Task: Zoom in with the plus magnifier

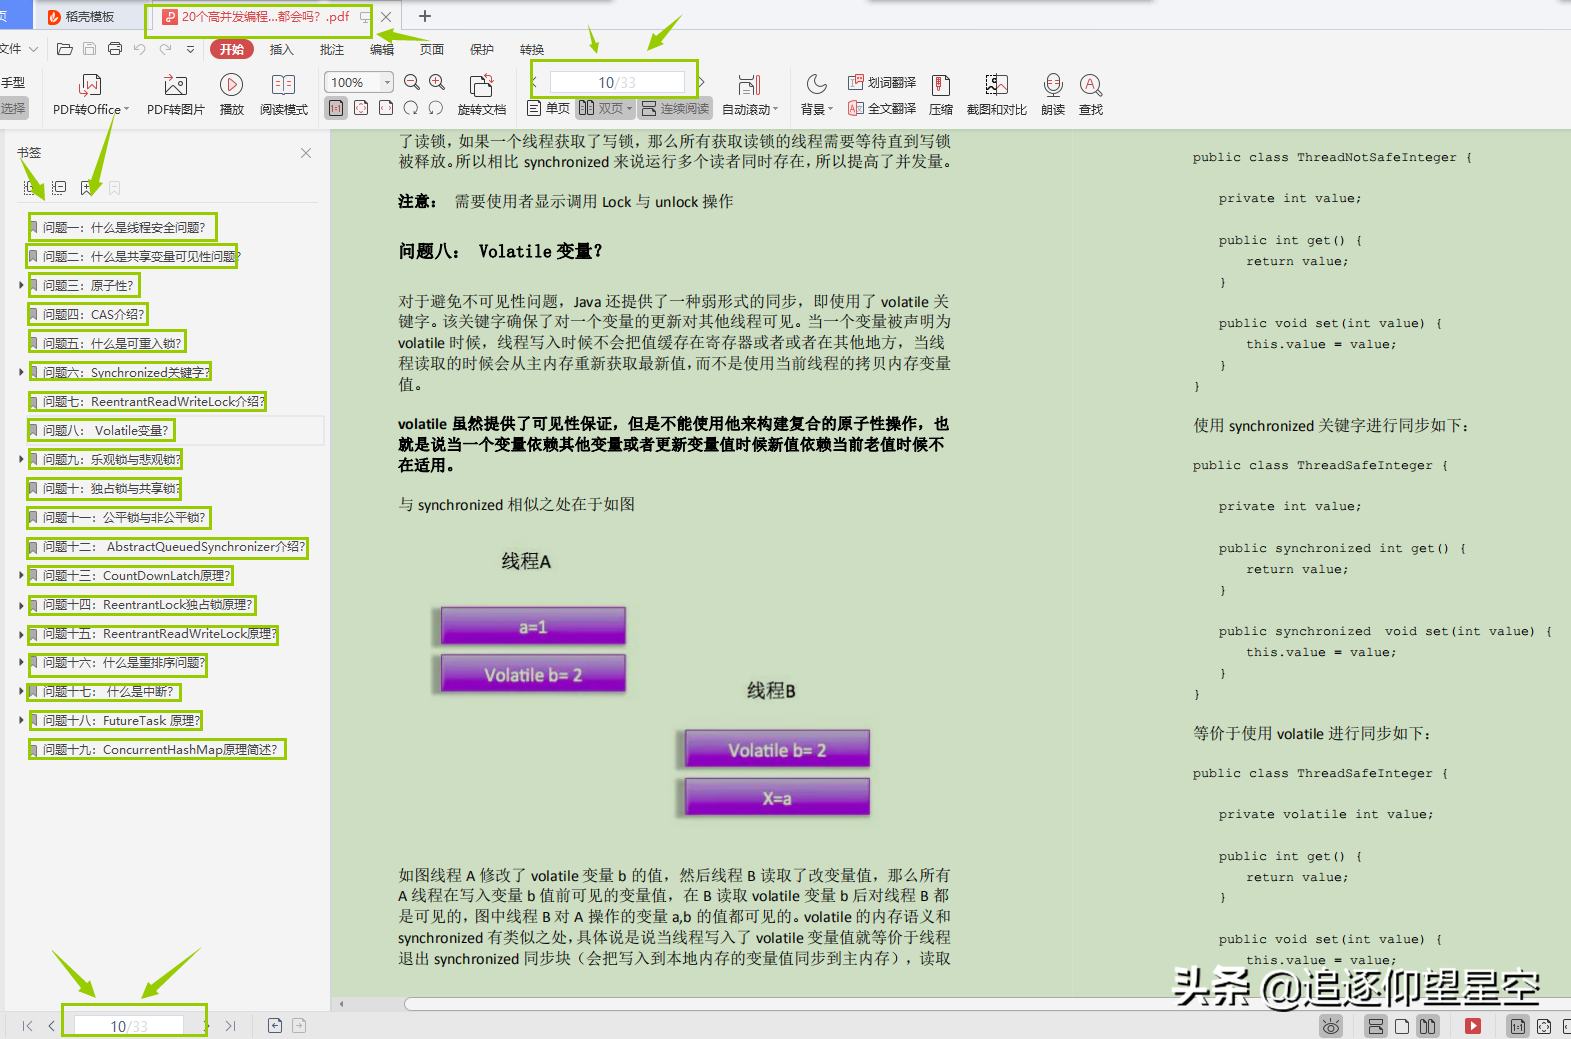Action: [437, 82]
